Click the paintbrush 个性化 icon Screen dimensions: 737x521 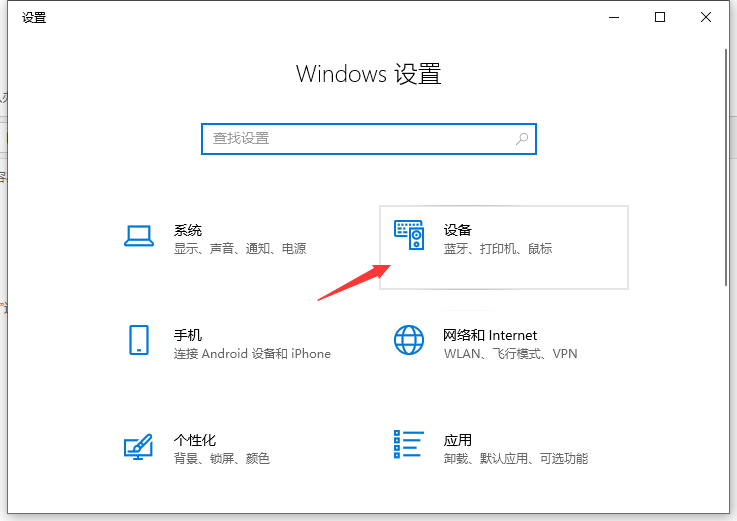[138, 446]
